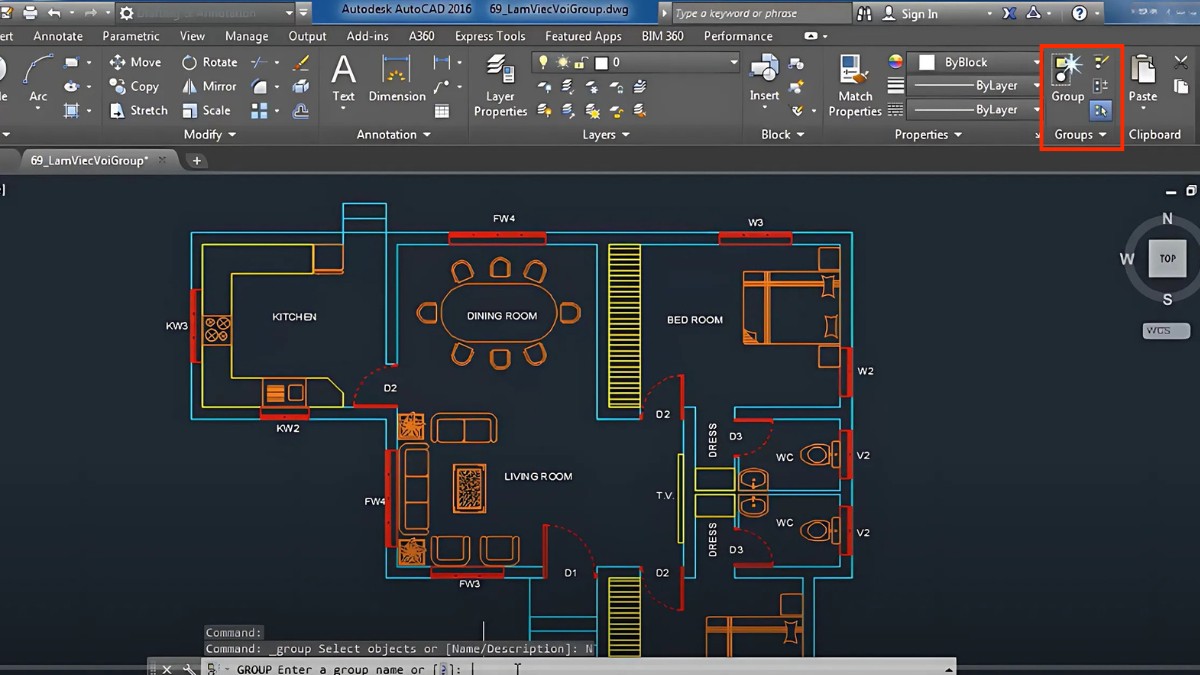Image resolution: width=1200 pixels, height=675 pixels.
Task: Switch to the 69_LamViecVoiGroup drawing tab
Action: coord(90,160)
